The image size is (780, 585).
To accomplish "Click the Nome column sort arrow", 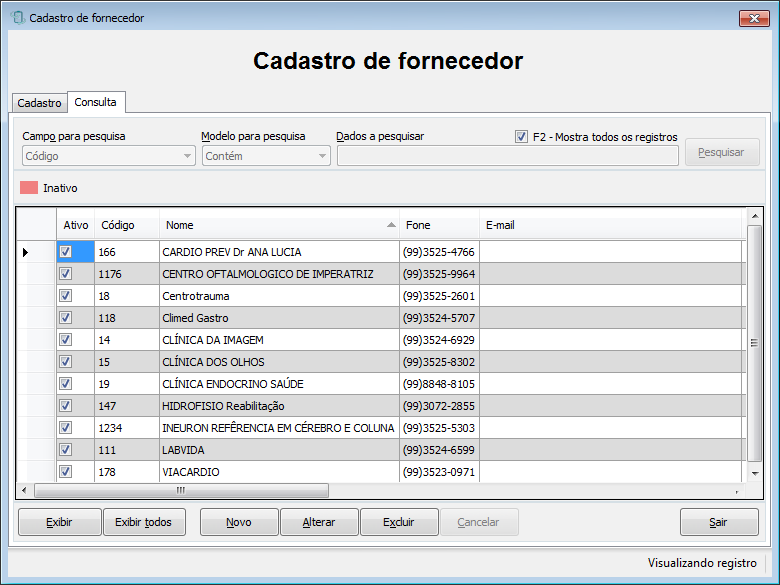I will (391, 225).
